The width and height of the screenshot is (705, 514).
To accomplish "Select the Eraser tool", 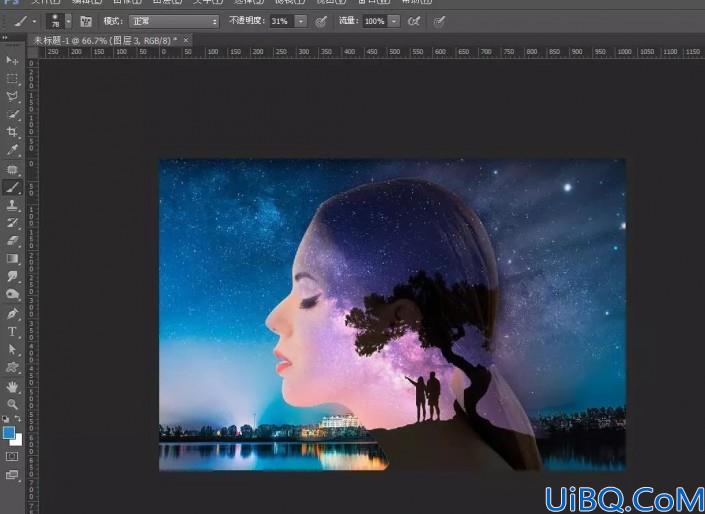I will 12,241.
